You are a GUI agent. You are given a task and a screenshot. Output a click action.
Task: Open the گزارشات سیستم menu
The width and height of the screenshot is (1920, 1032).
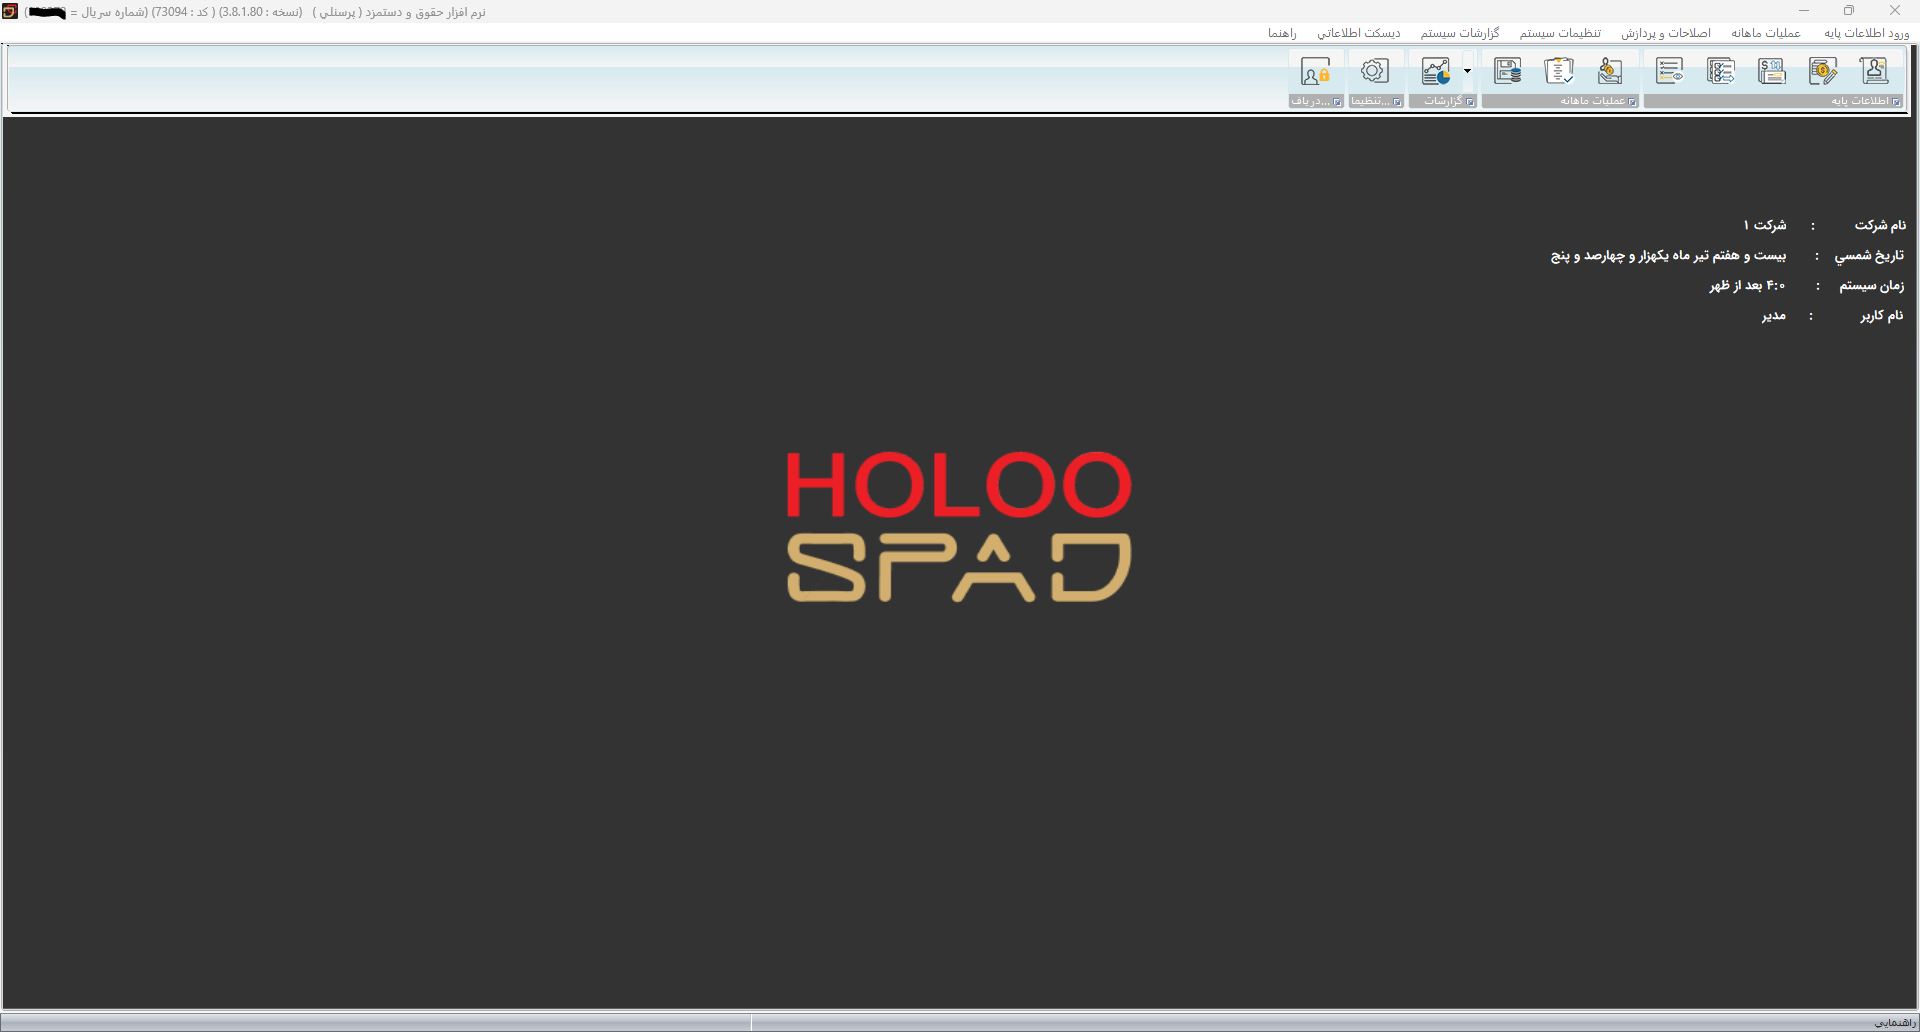click(x=1460, y=33)
